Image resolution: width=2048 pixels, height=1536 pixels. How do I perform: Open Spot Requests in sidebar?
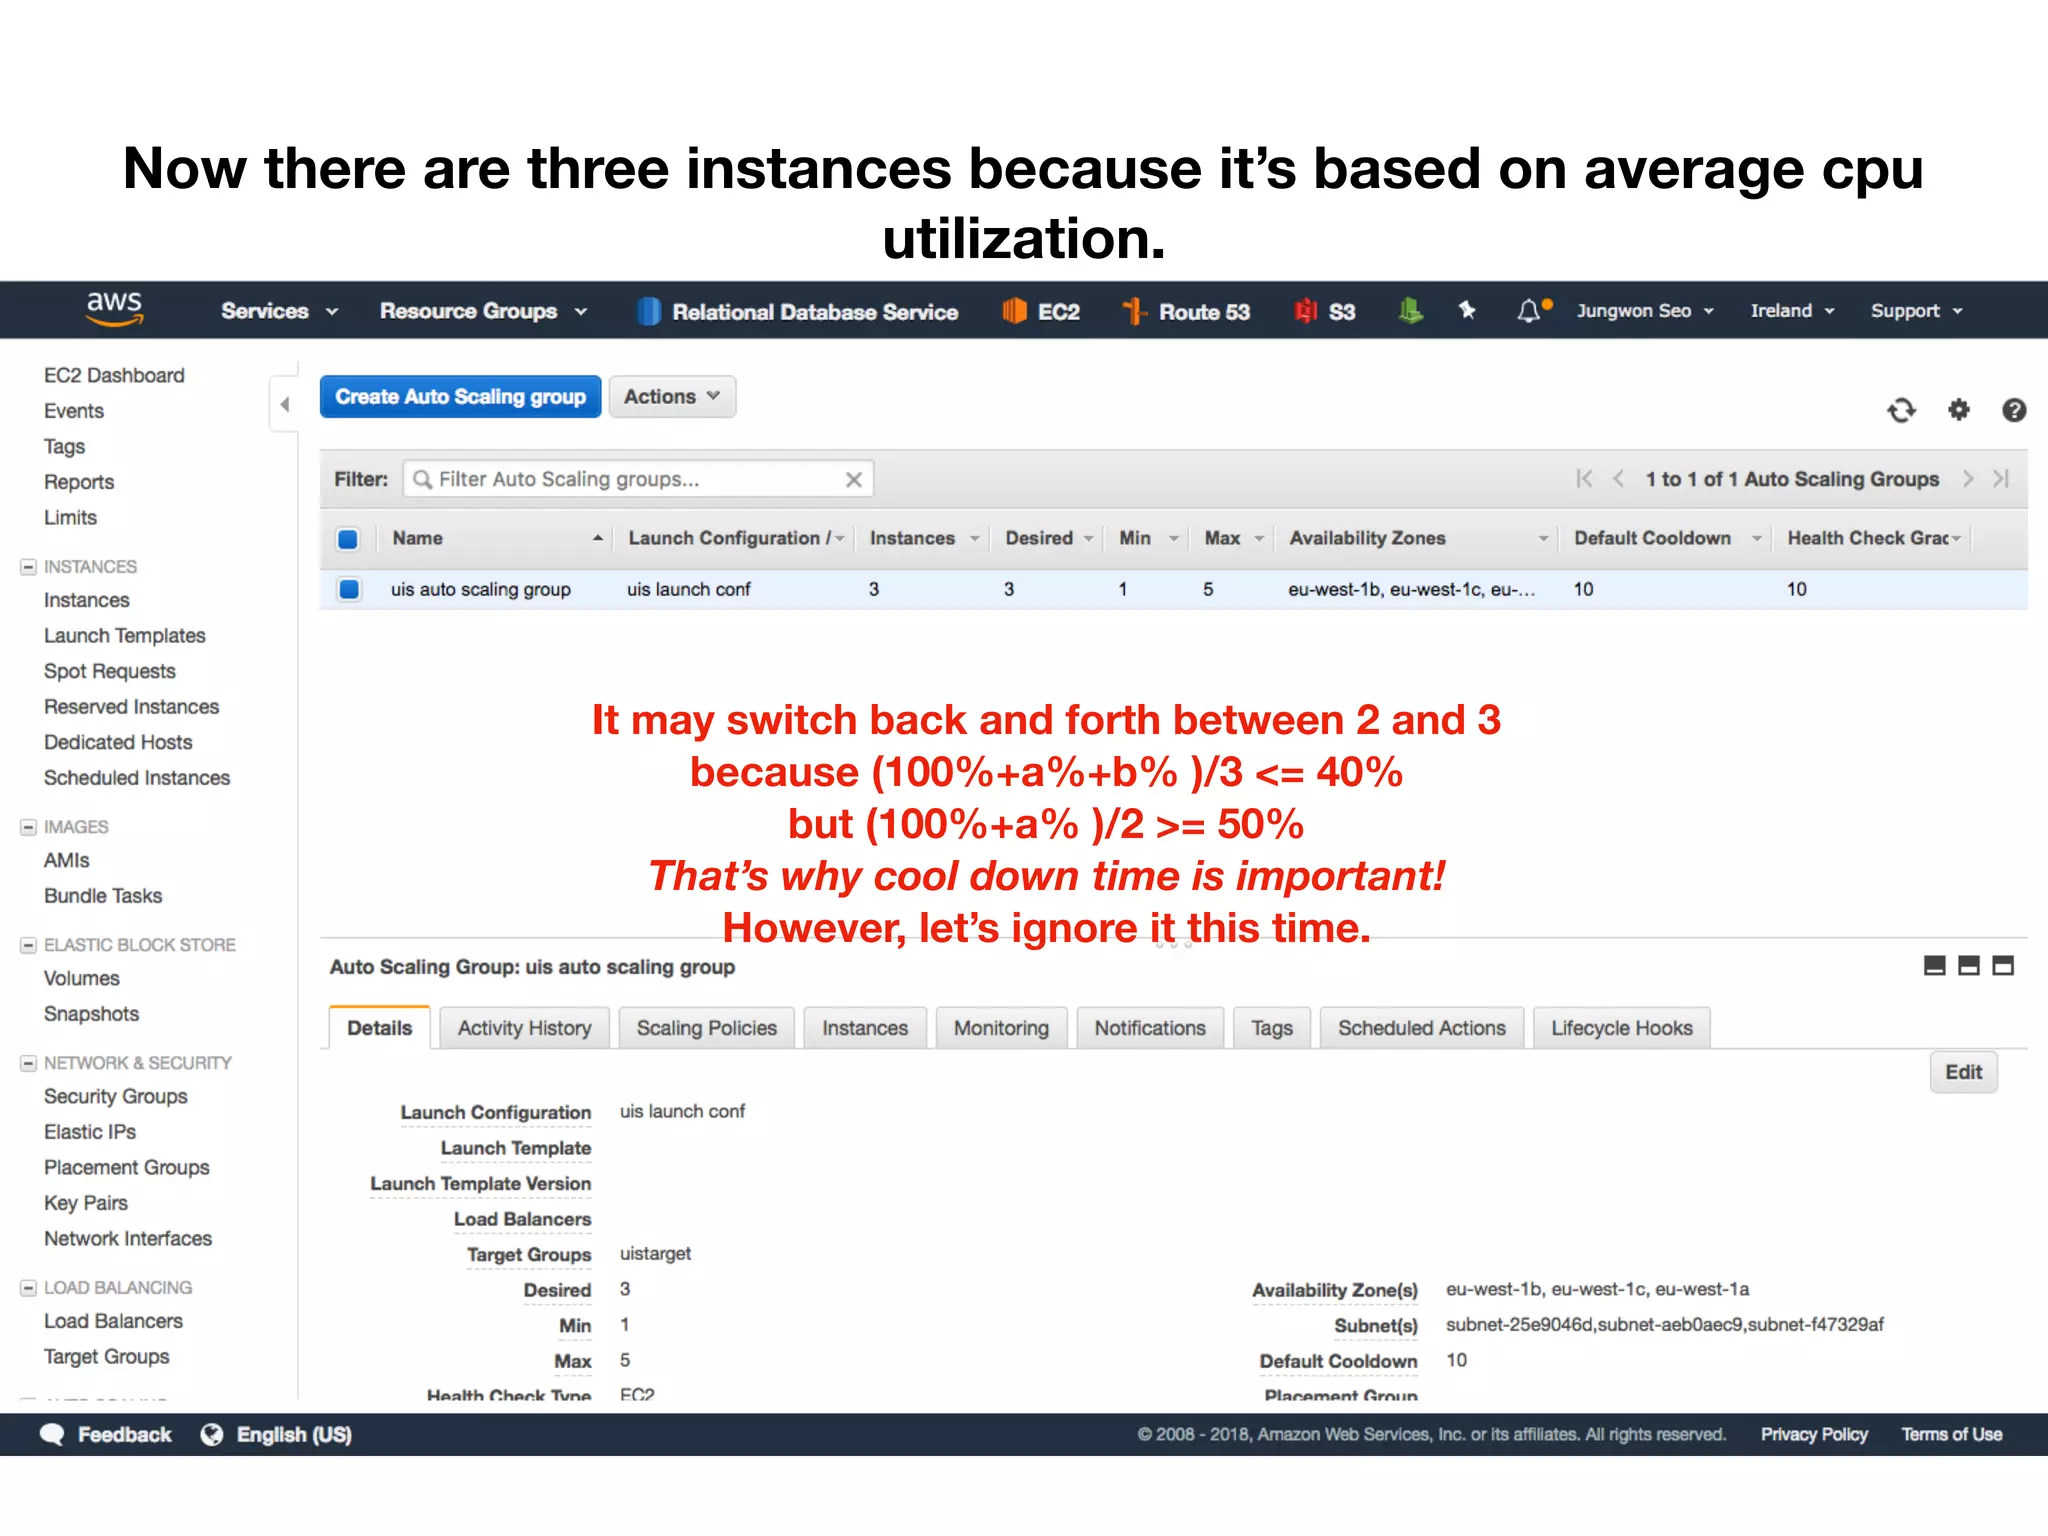tap(109, 671)
